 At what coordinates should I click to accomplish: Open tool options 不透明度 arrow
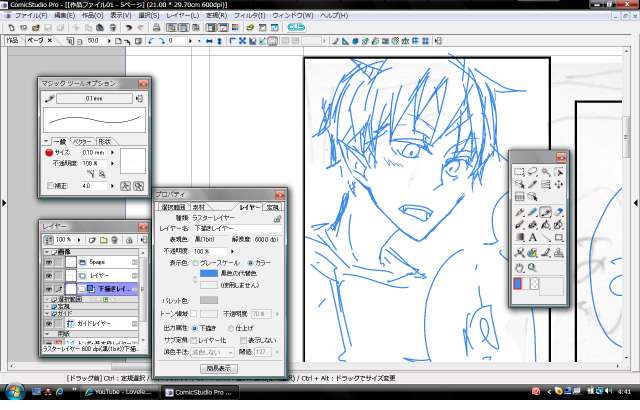(x=113, y=163)
